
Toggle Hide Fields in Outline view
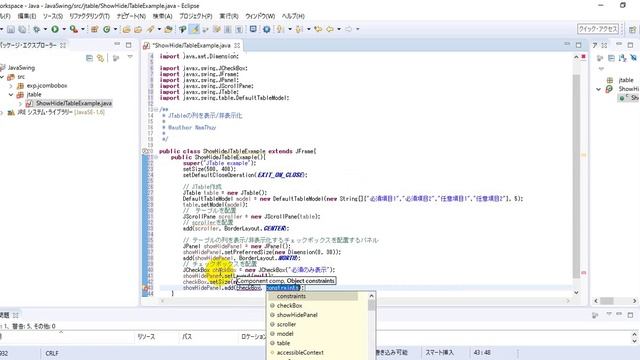(633, 58)
